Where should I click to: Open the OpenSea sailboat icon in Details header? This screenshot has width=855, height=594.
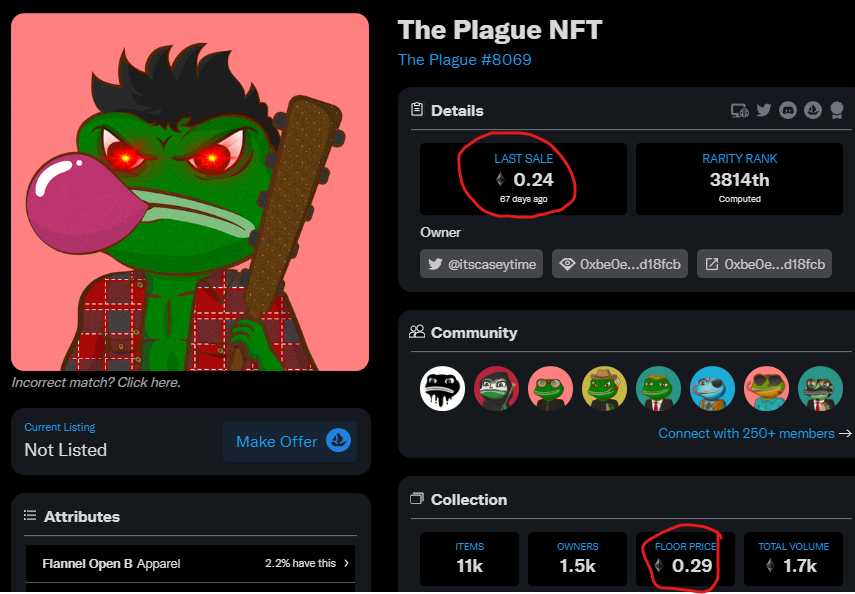pyautogui.click(x=812, y=110)
